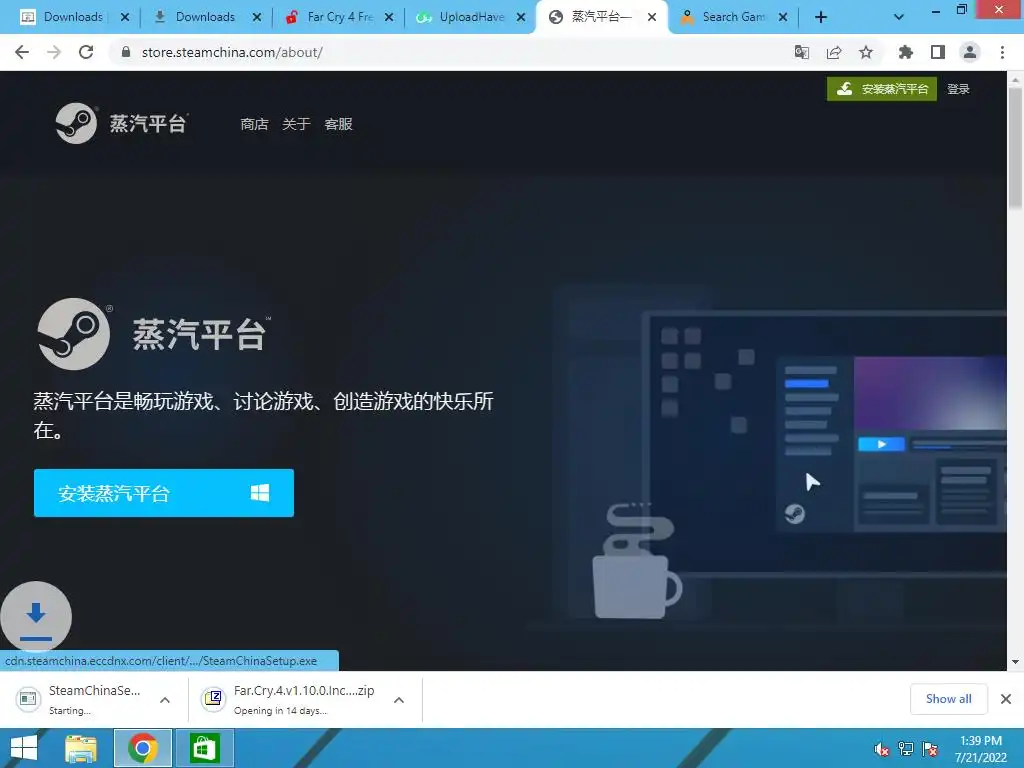Open the 商店 store menu
Screen dimensions: 1024x768
click(254, 124)
